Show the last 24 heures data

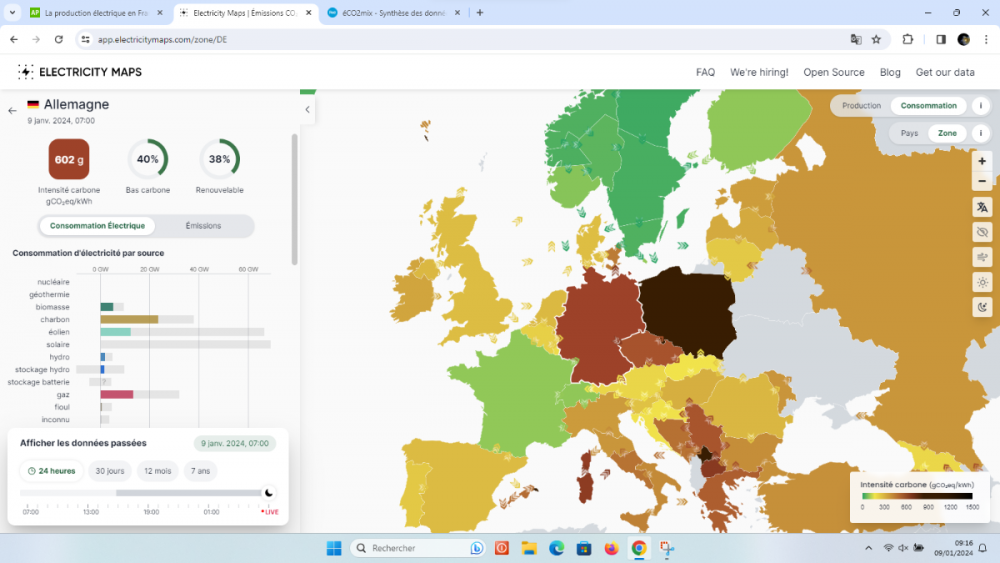52,471
